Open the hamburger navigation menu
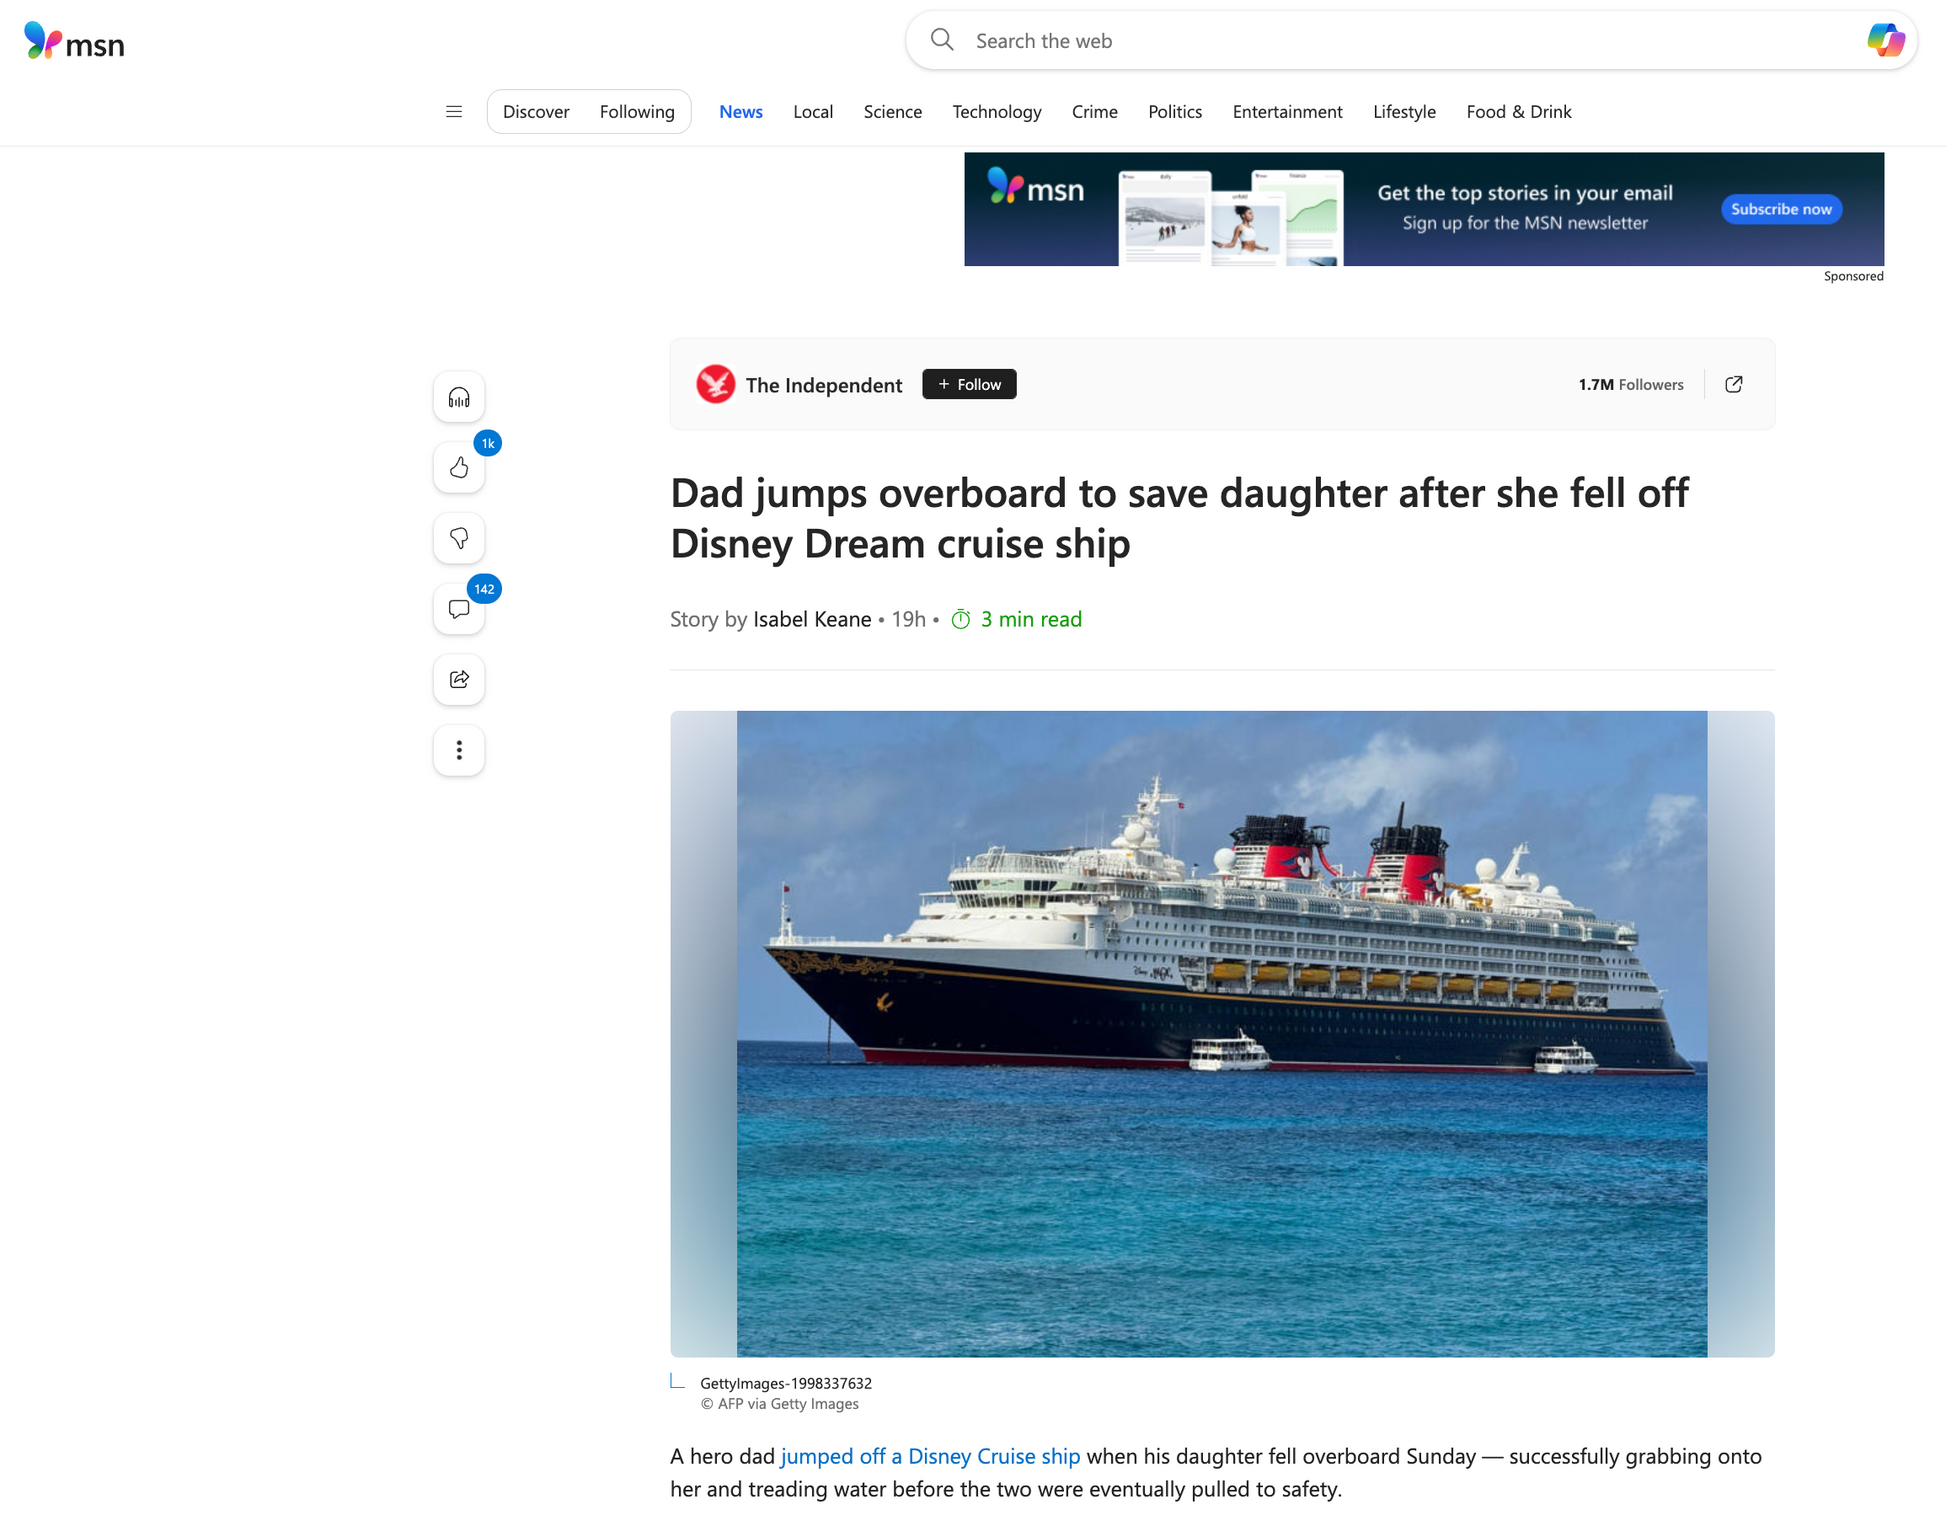The height and width of the screenshot is (1526, 1946). (454, 111)
